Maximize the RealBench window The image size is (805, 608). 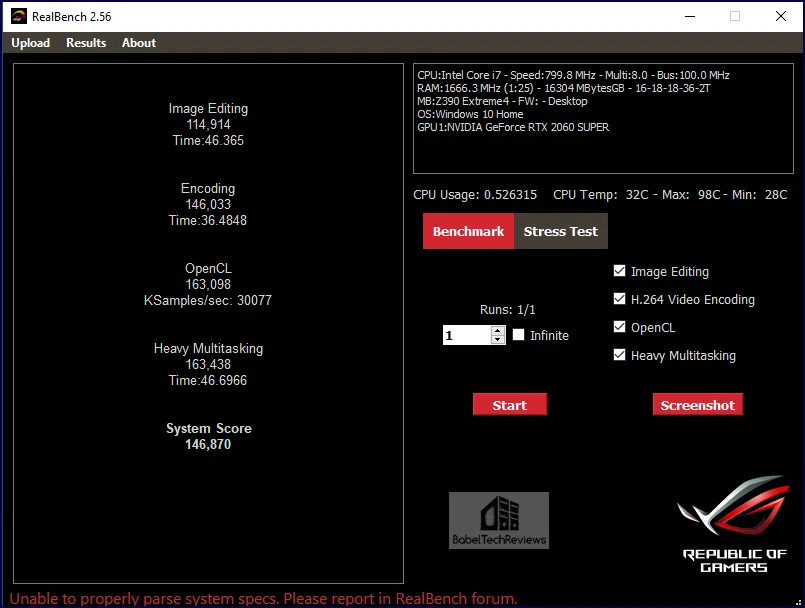tap(735, 16)
